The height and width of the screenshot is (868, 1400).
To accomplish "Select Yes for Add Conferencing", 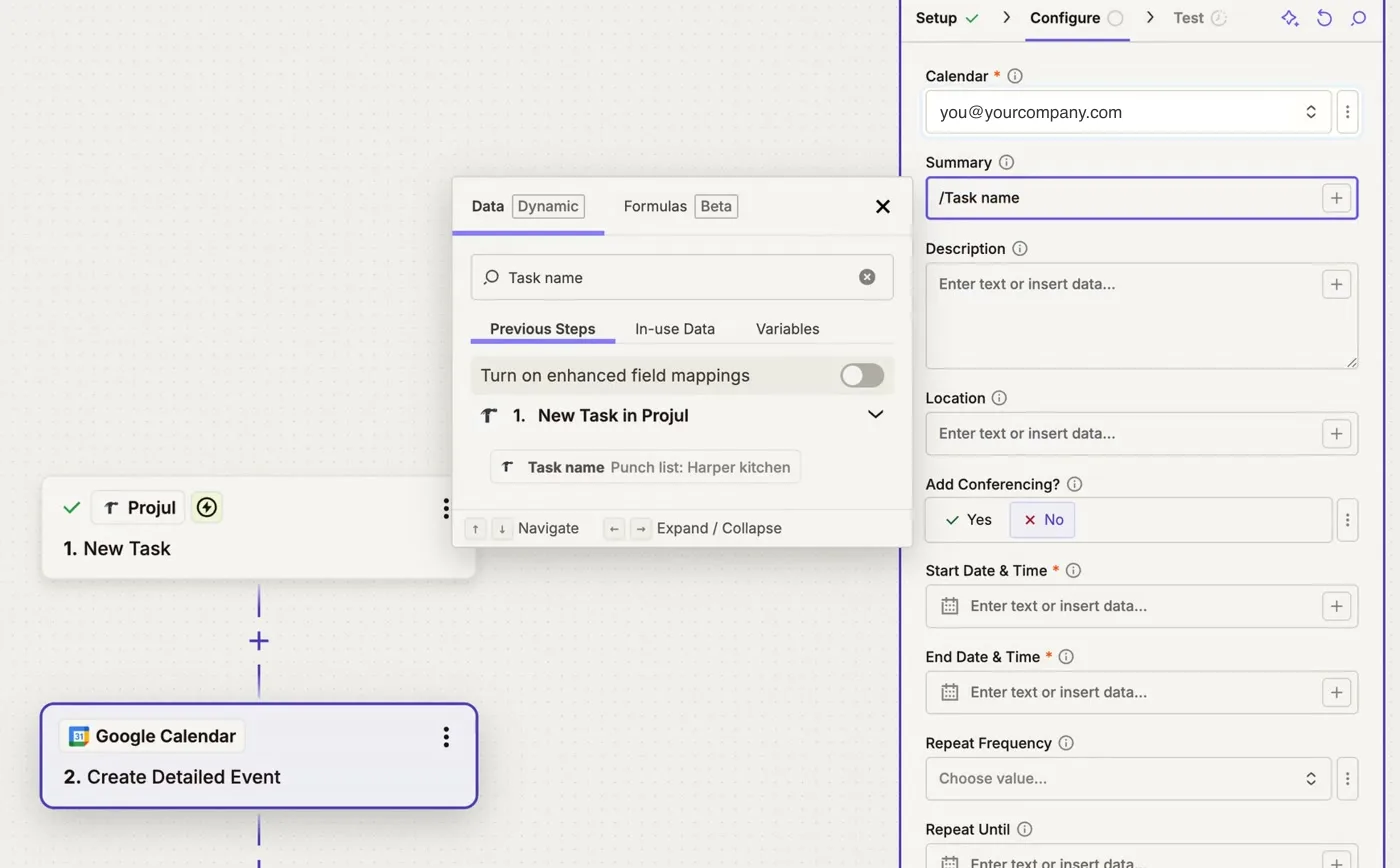I will (x=968, y=520).
